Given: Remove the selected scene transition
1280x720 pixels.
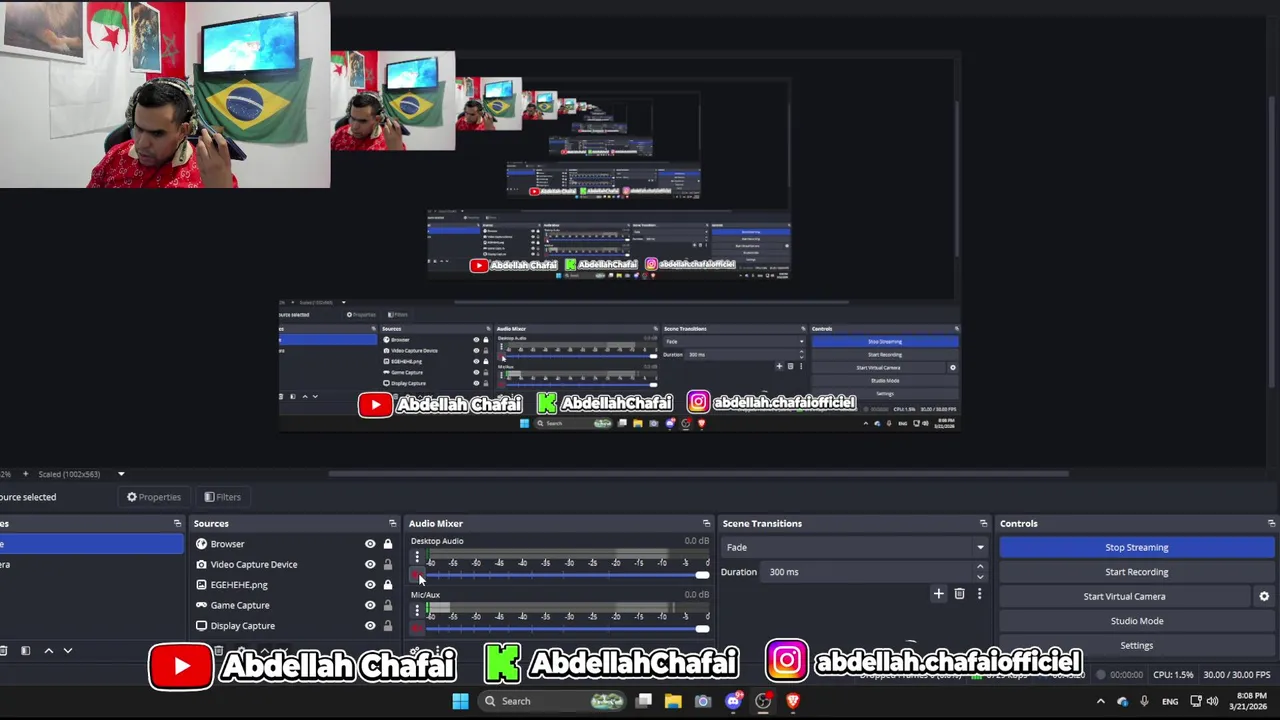Looking at the screenshot, I should [x=959, y=594].
